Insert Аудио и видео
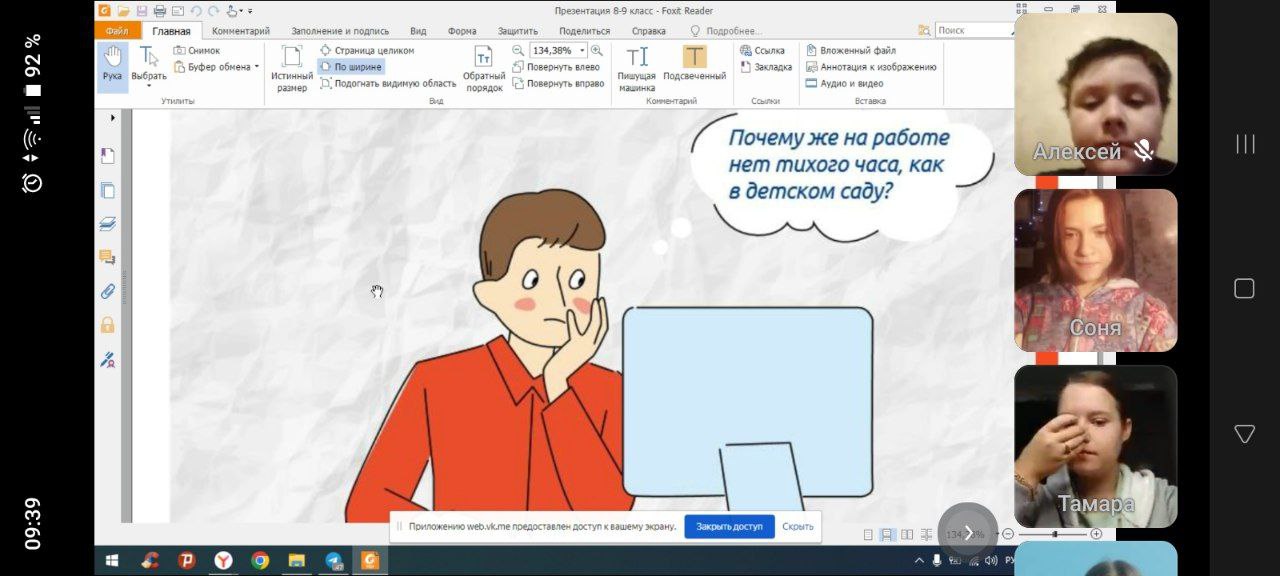Viewport: 1280px width, 576px height. (845, 84)
